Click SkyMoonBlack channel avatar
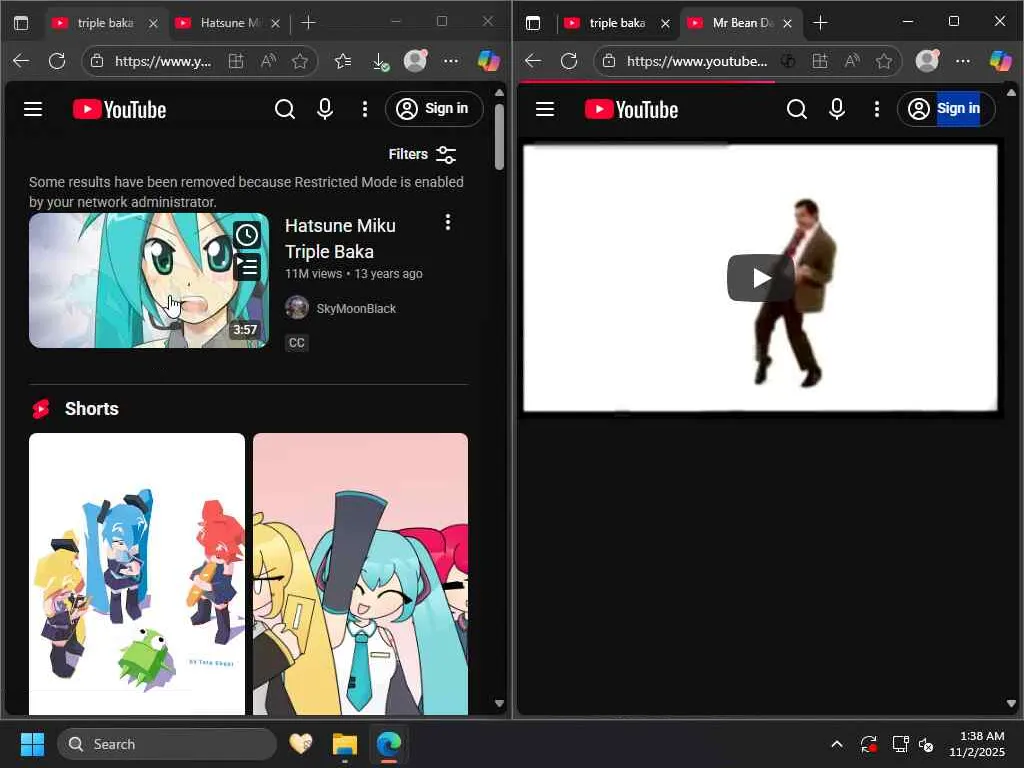 (x=297, y=307)
